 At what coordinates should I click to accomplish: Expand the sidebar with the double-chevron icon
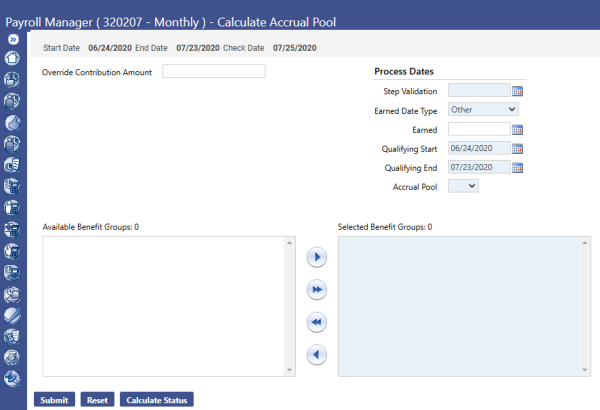click(x=13, y=39)
